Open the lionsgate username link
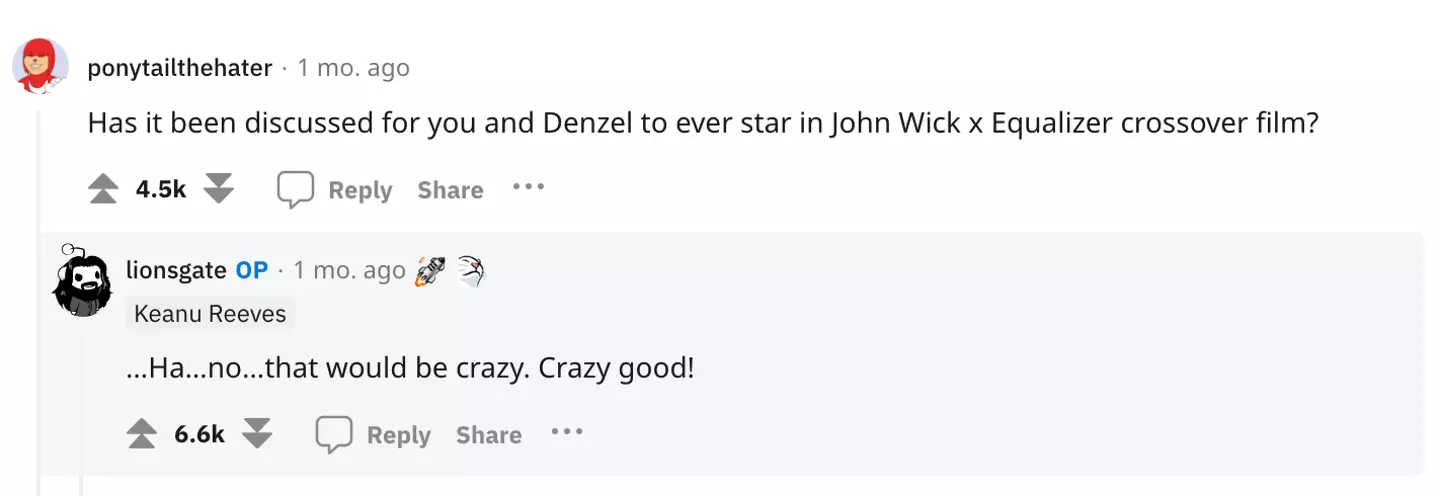Image resolution: width=1440 pixels, height=496 pixels. [176, 270]
